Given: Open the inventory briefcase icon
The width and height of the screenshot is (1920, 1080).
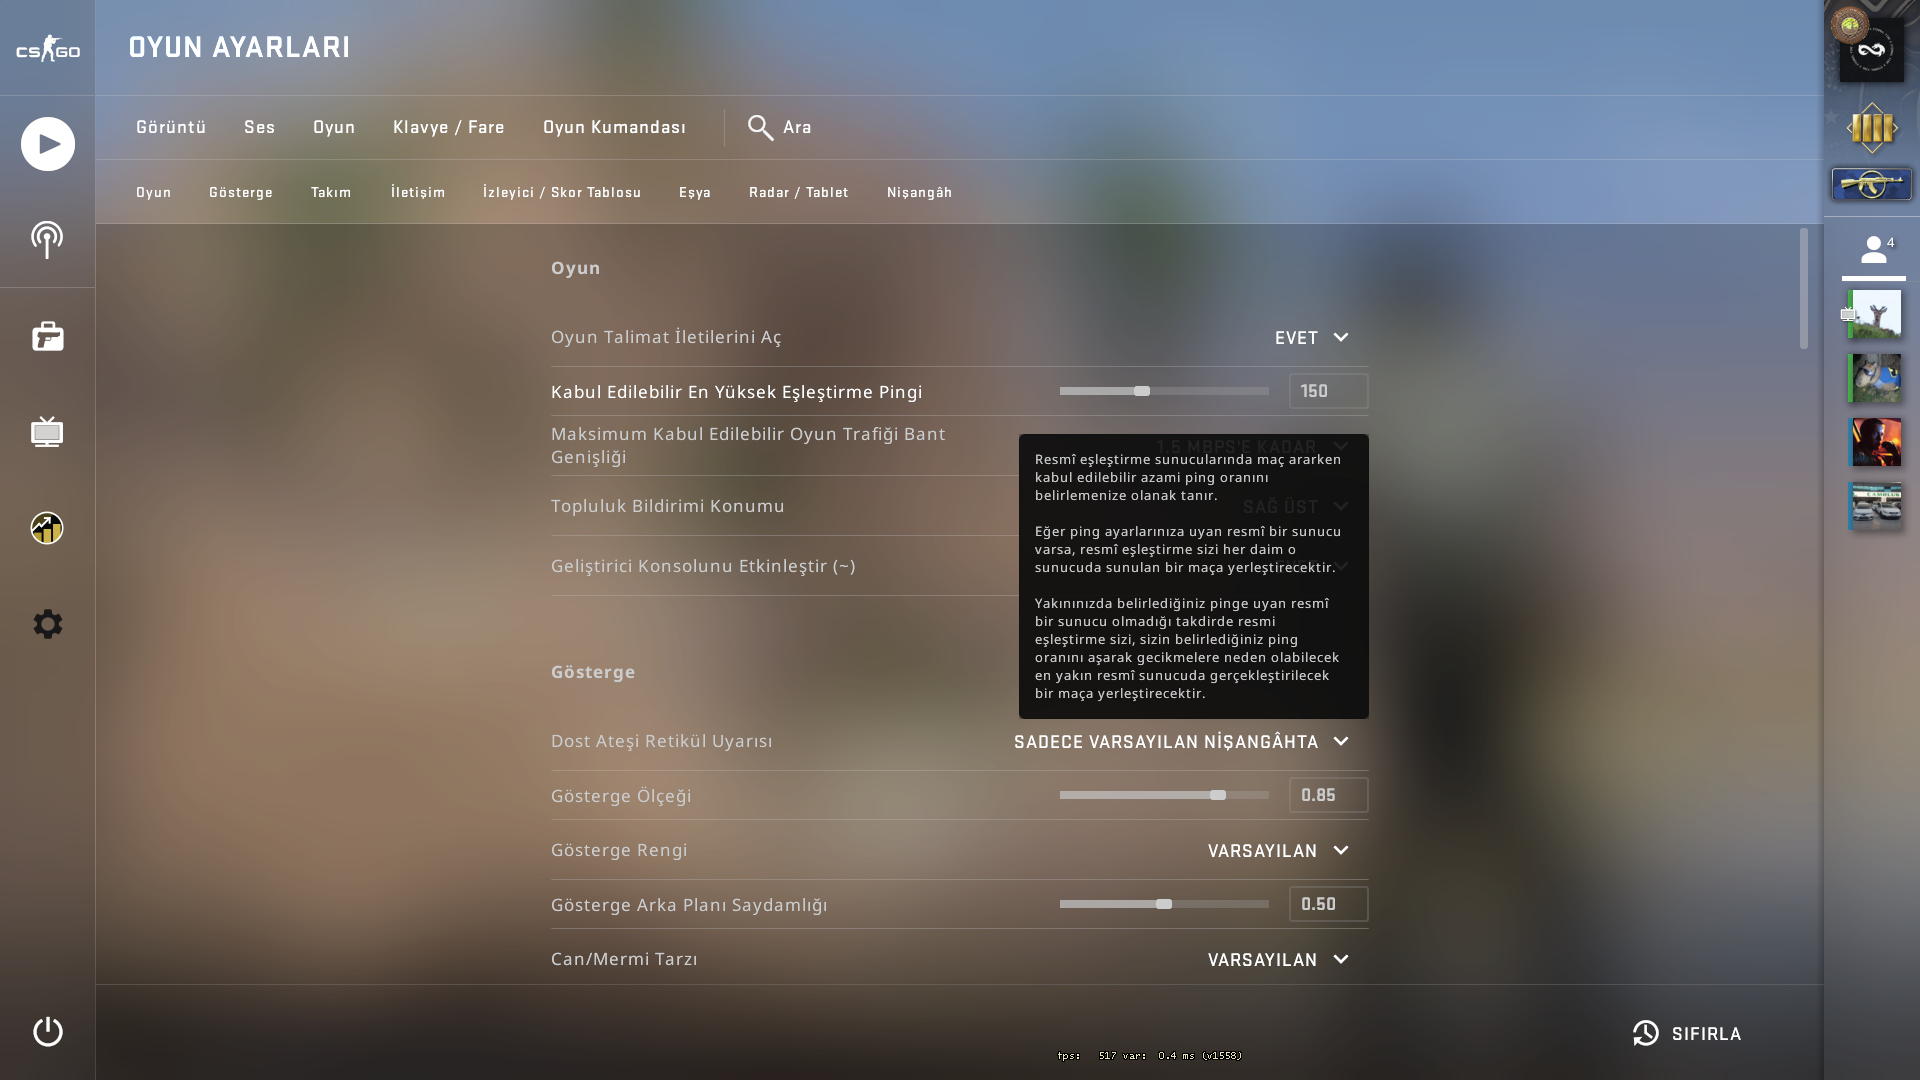Looking at the screenshot, I should click(x=47, y=336).
